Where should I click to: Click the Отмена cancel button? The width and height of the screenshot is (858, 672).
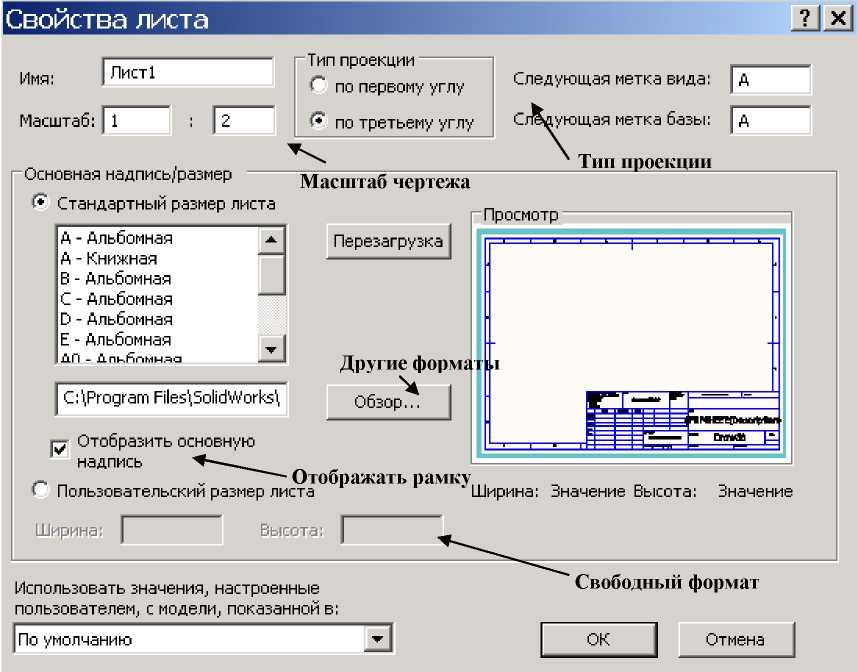pos(736,640)
